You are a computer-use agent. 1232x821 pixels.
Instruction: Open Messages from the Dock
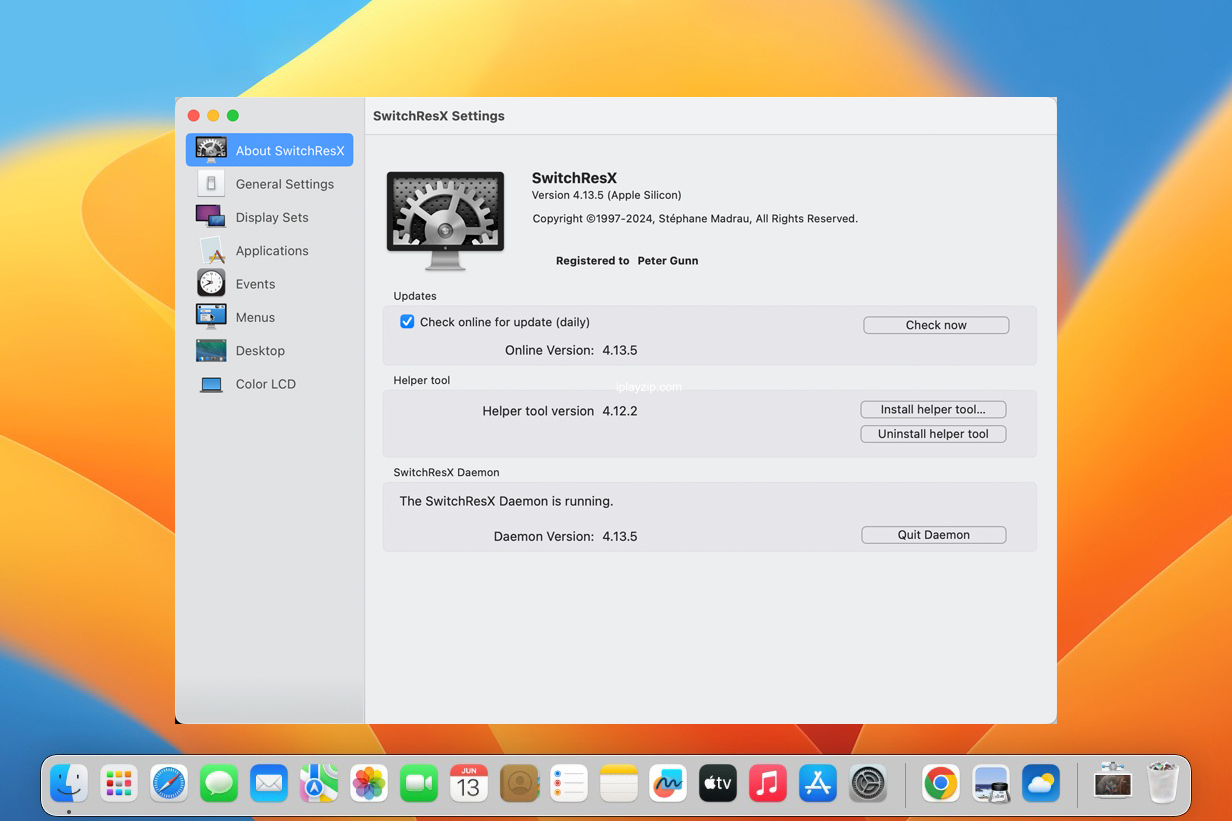[219, 783]
